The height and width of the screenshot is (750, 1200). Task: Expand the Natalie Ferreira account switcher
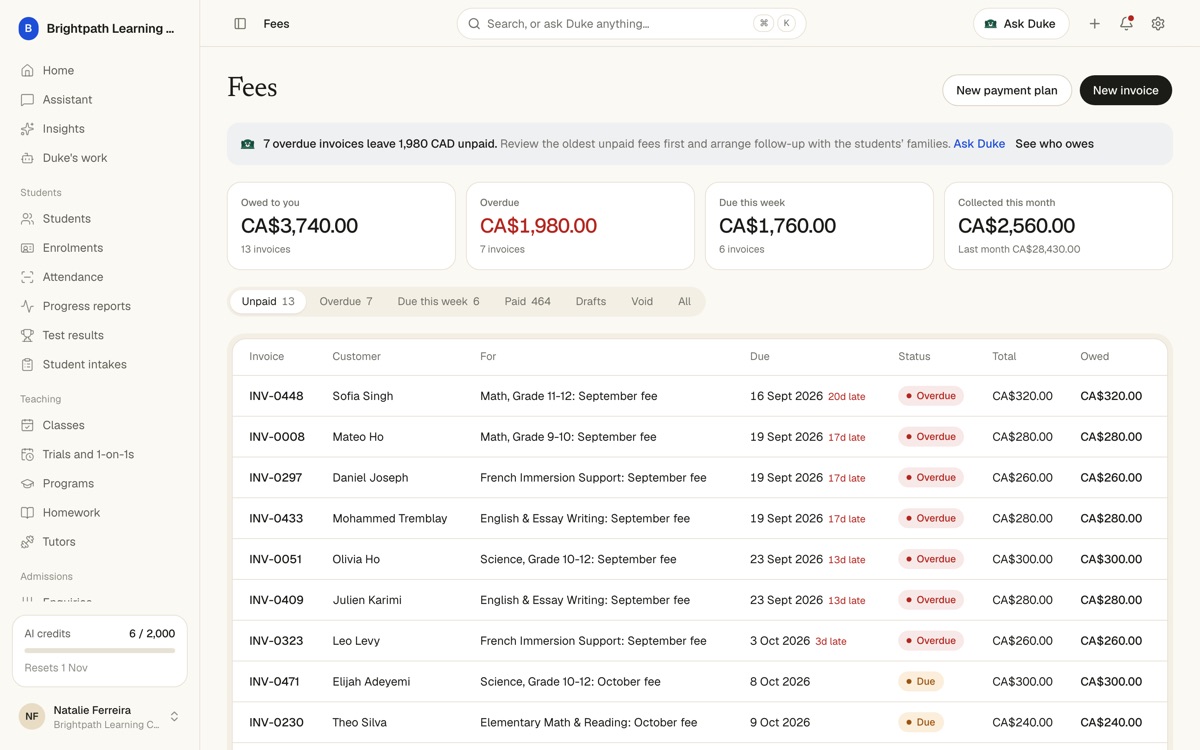pos(174,716)
